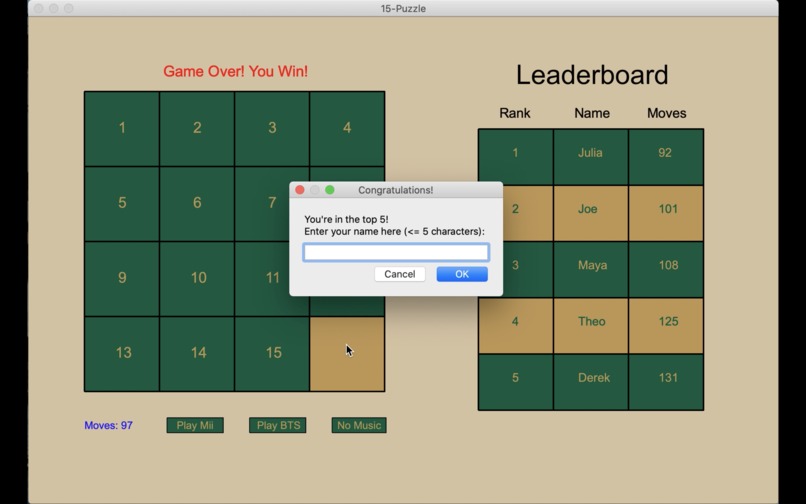Cancel the name entry dialog
Screen dimensions: 806x504
pos(399,274)
